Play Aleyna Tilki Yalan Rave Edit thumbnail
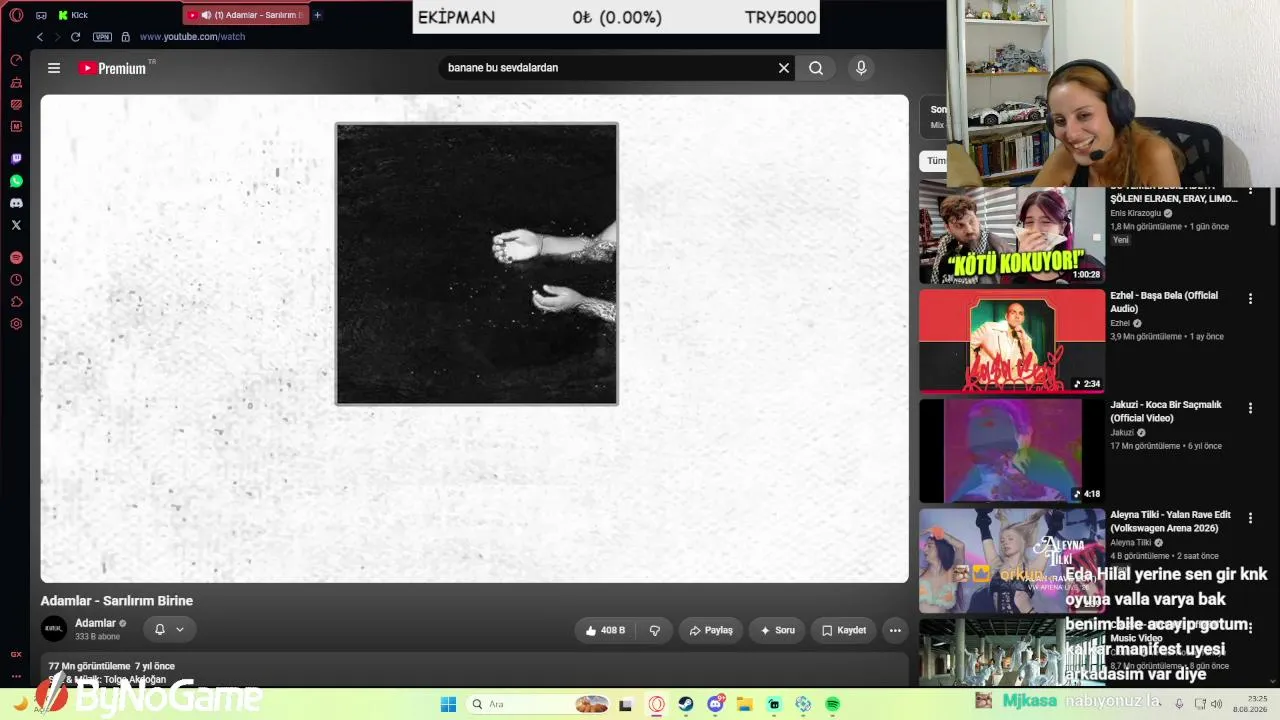Screen dimensions: 1280x720 pos(1012,561)
